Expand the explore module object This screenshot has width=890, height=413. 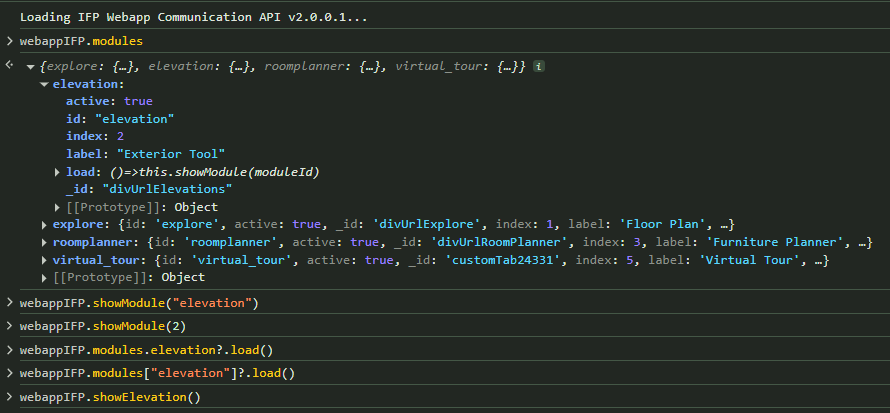click(44, 225)
